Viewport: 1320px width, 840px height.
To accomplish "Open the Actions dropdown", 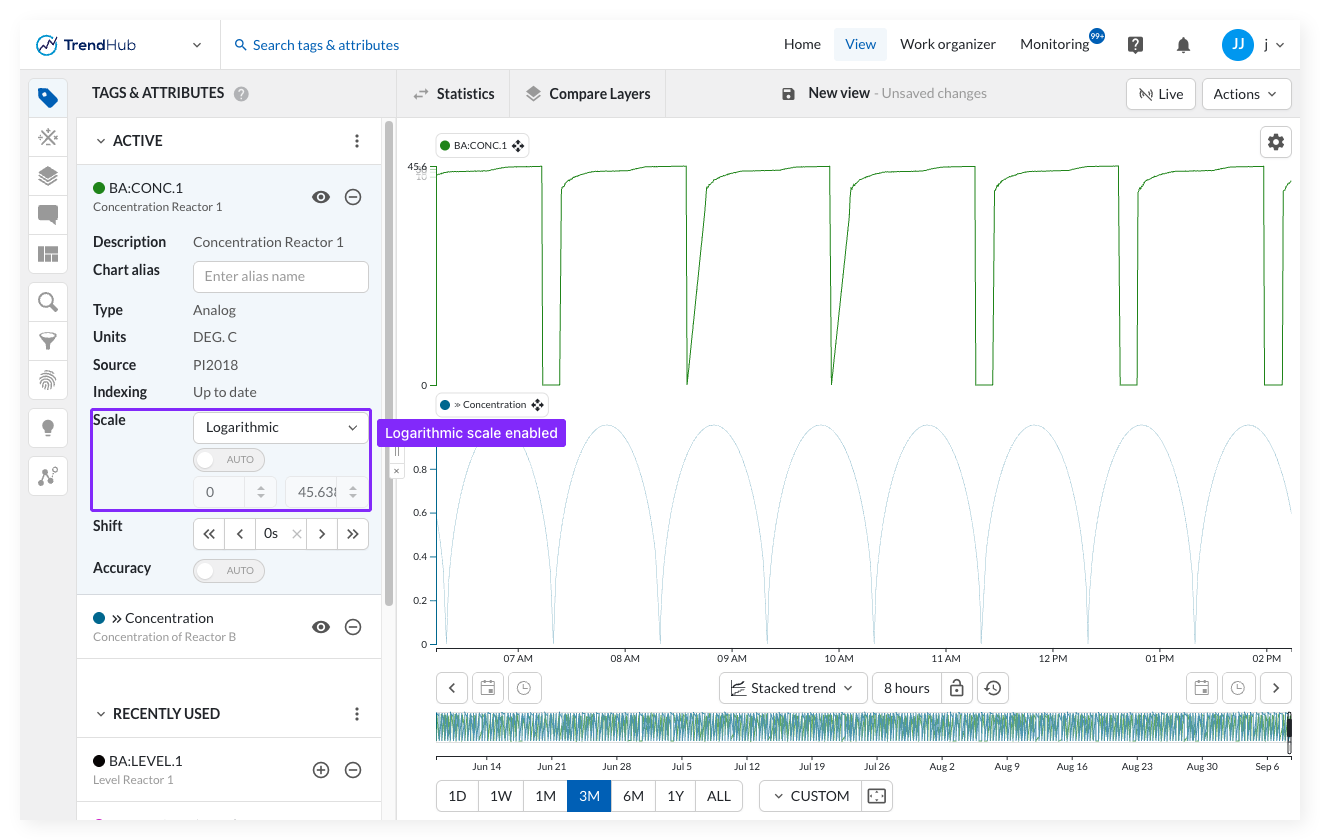I will coord(1246,94).
